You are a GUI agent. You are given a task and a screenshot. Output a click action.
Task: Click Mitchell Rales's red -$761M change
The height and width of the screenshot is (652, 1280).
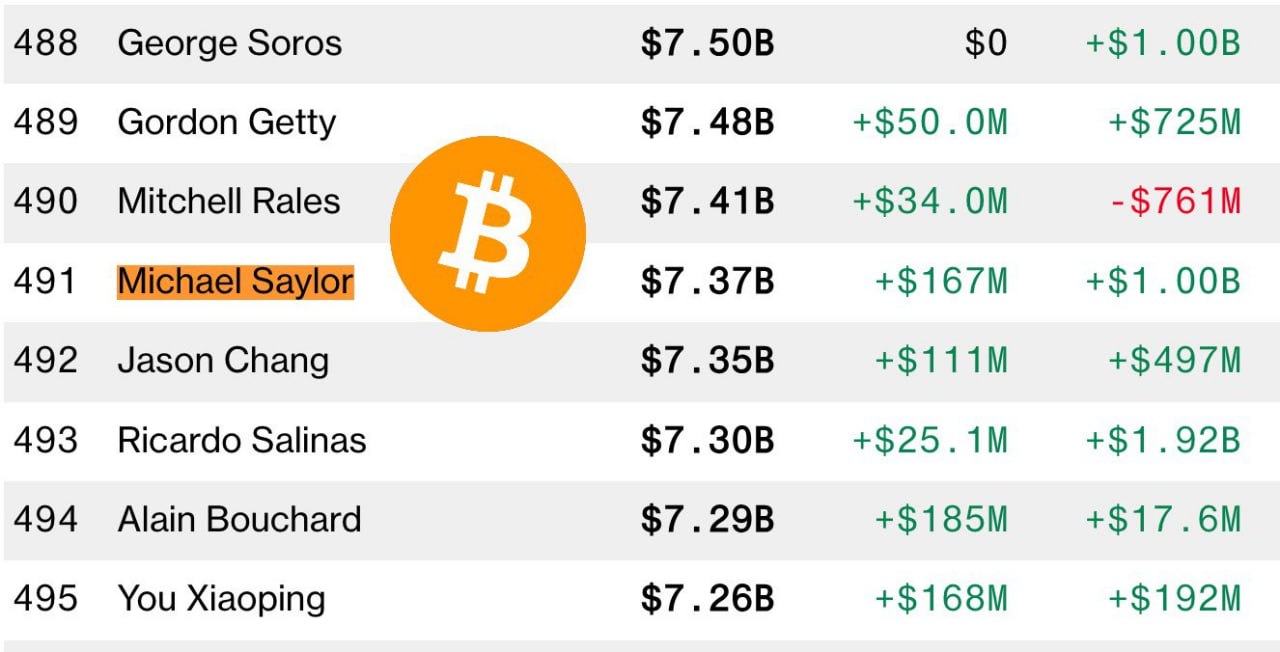[x=1175, y=202]
